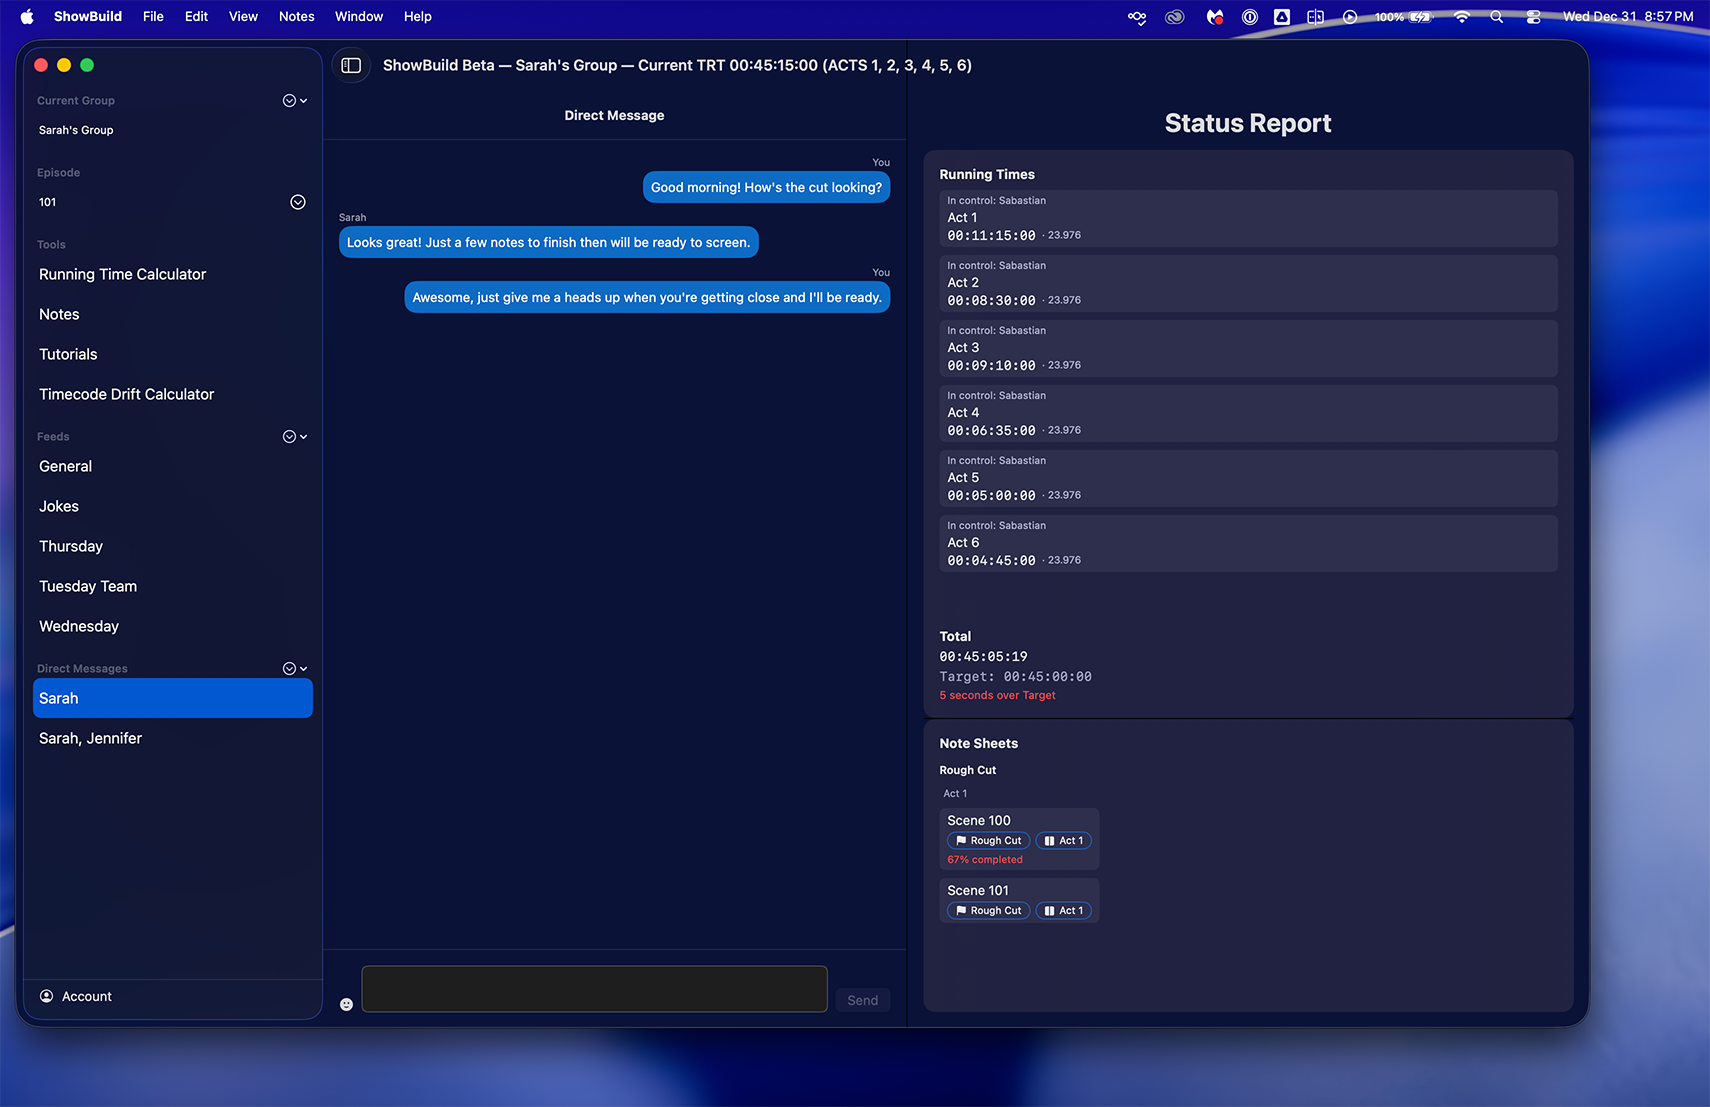Click the Wi-Fi status icon
Image resolution: width=1710 pixels, height=1107 pixels.
[x=1461, y=17]
